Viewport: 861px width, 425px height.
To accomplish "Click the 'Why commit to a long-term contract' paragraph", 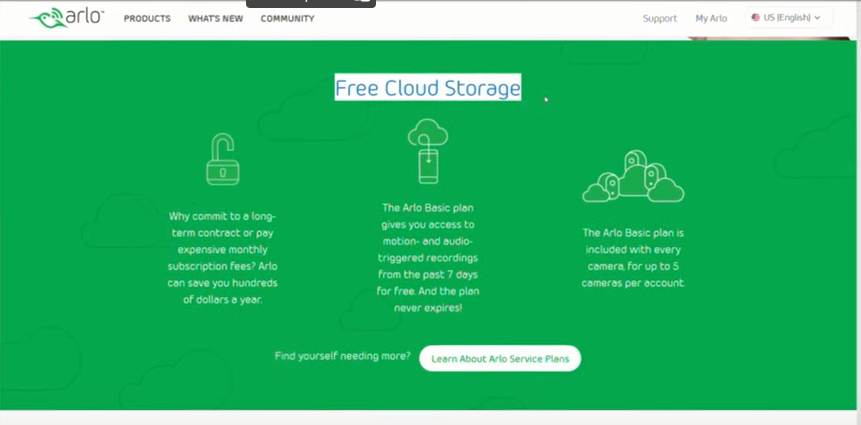I will [222, 258].
